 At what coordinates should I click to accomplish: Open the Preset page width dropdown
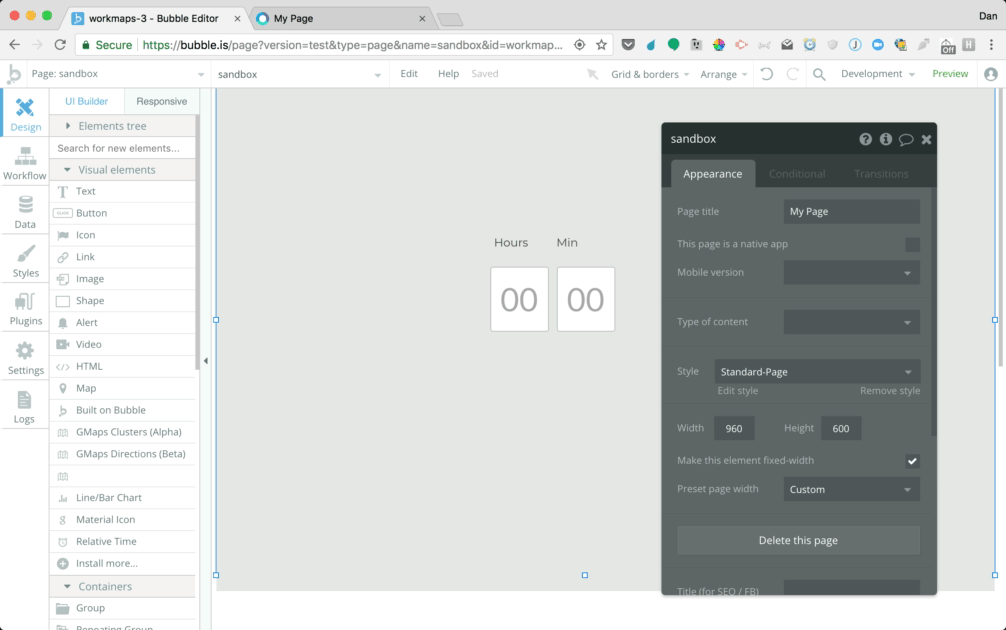tap(851, 490)
